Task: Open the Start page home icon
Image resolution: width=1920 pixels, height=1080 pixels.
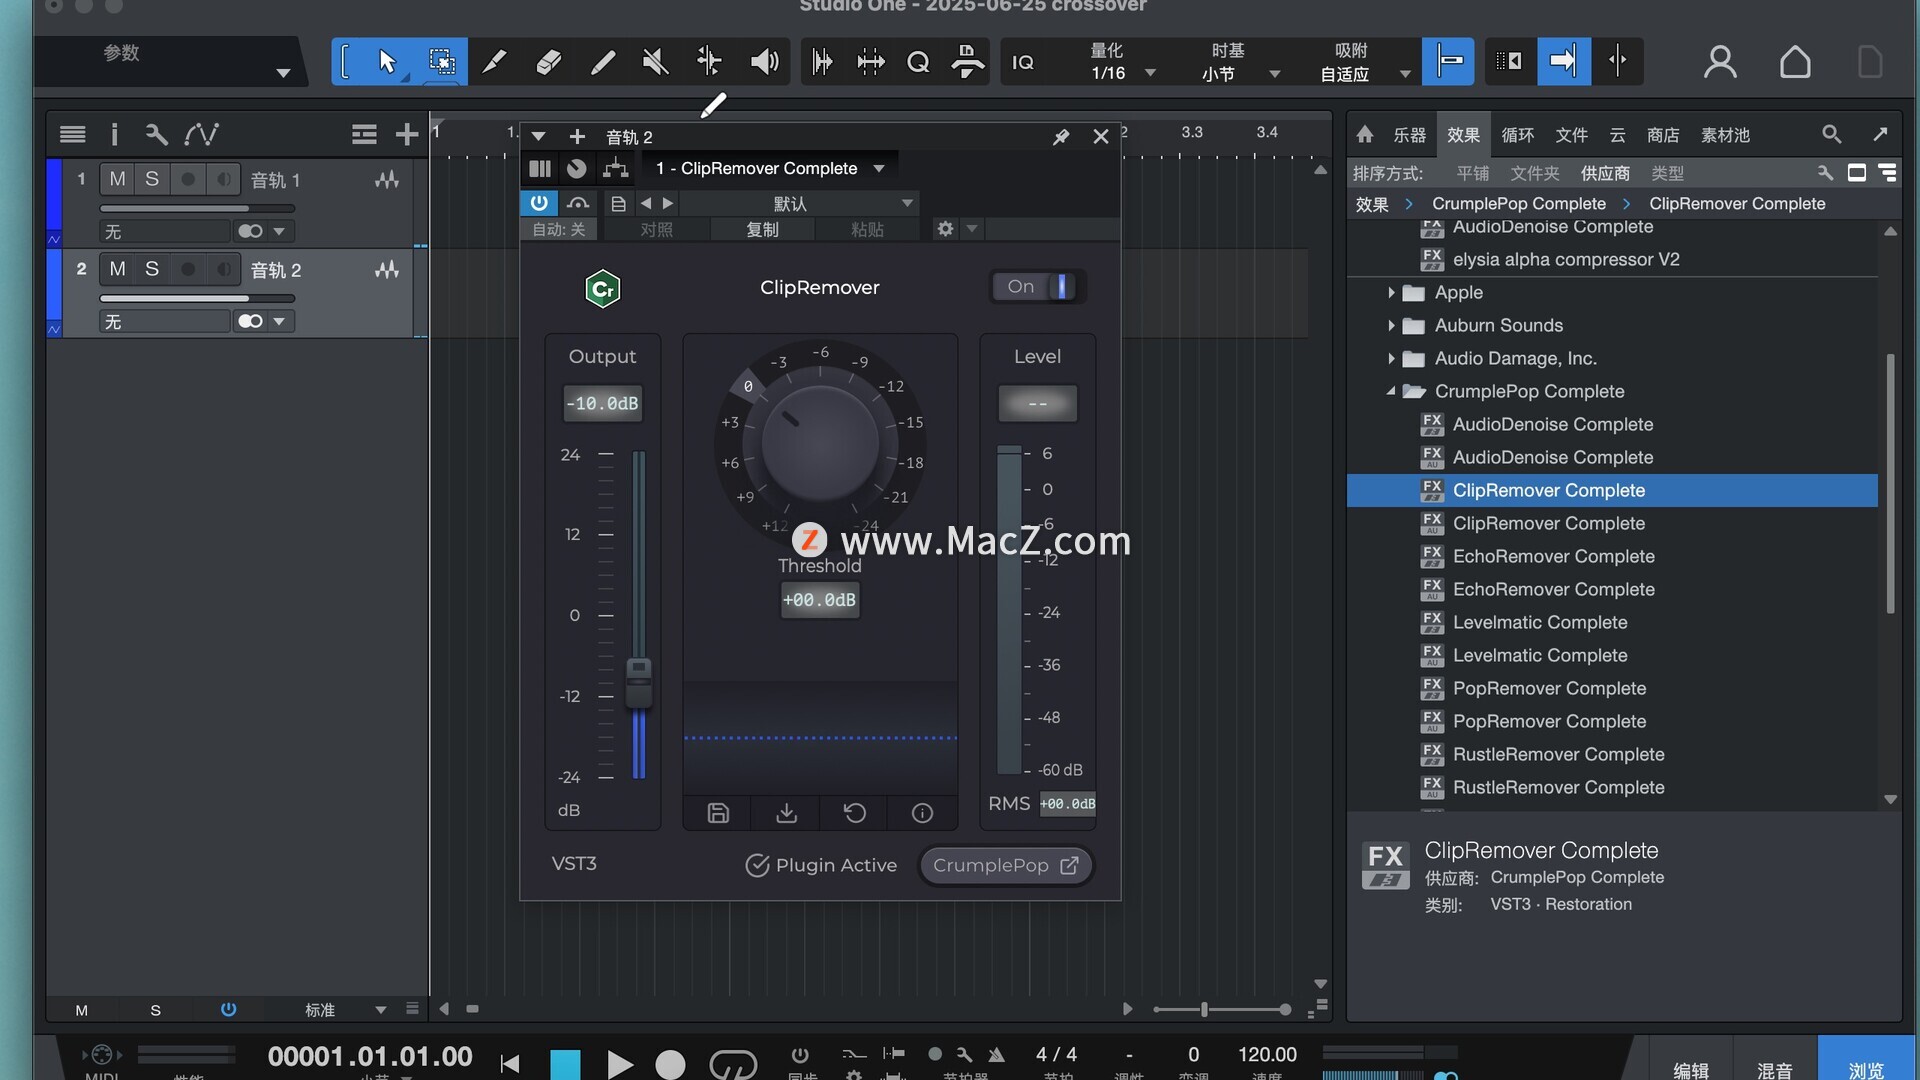Action: pos(1795,62)
